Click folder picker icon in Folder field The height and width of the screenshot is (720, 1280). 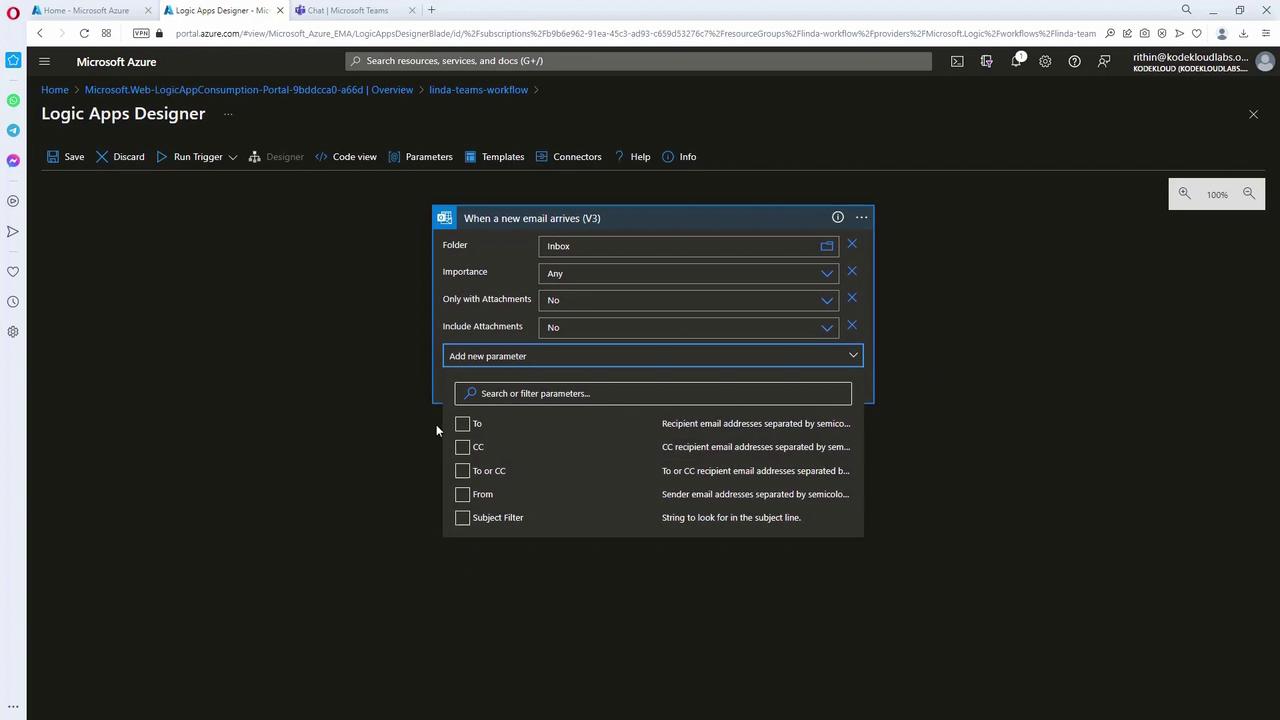tap(827, 246)
